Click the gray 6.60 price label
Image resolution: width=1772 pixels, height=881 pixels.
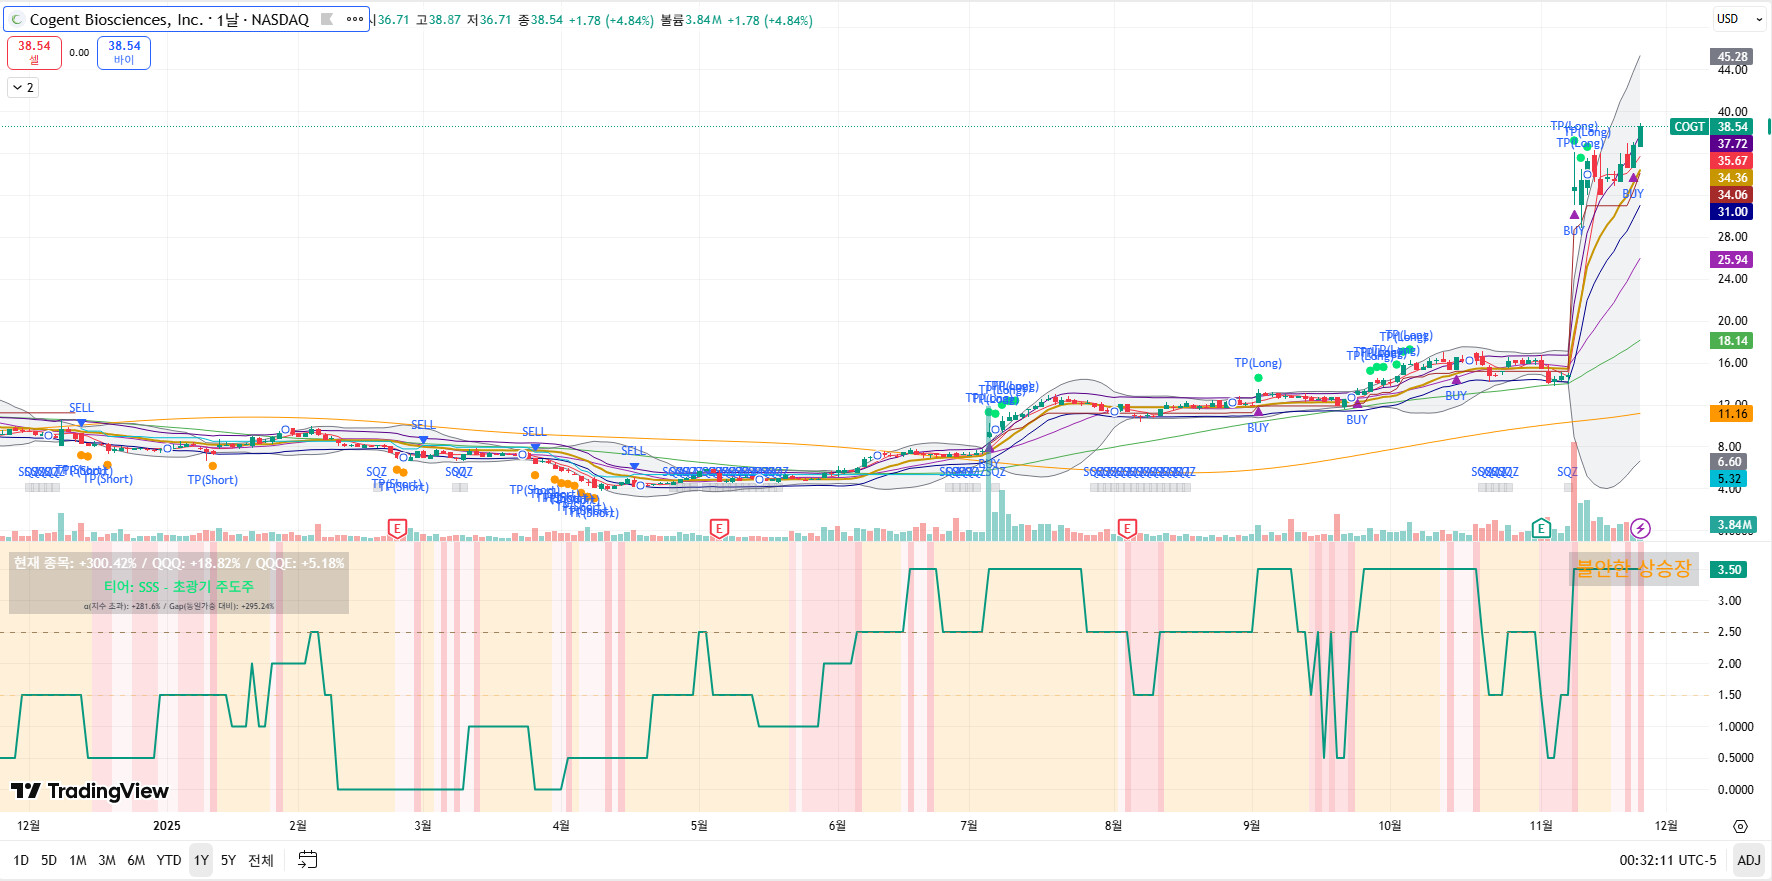tap(1730, 462)
